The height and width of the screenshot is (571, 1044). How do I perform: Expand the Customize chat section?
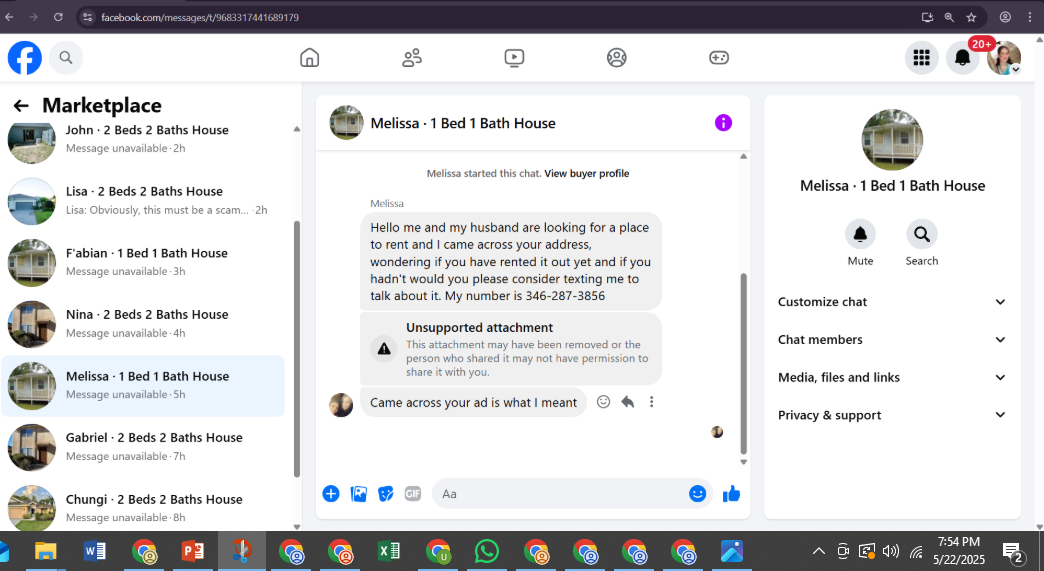tap(892, 302)
